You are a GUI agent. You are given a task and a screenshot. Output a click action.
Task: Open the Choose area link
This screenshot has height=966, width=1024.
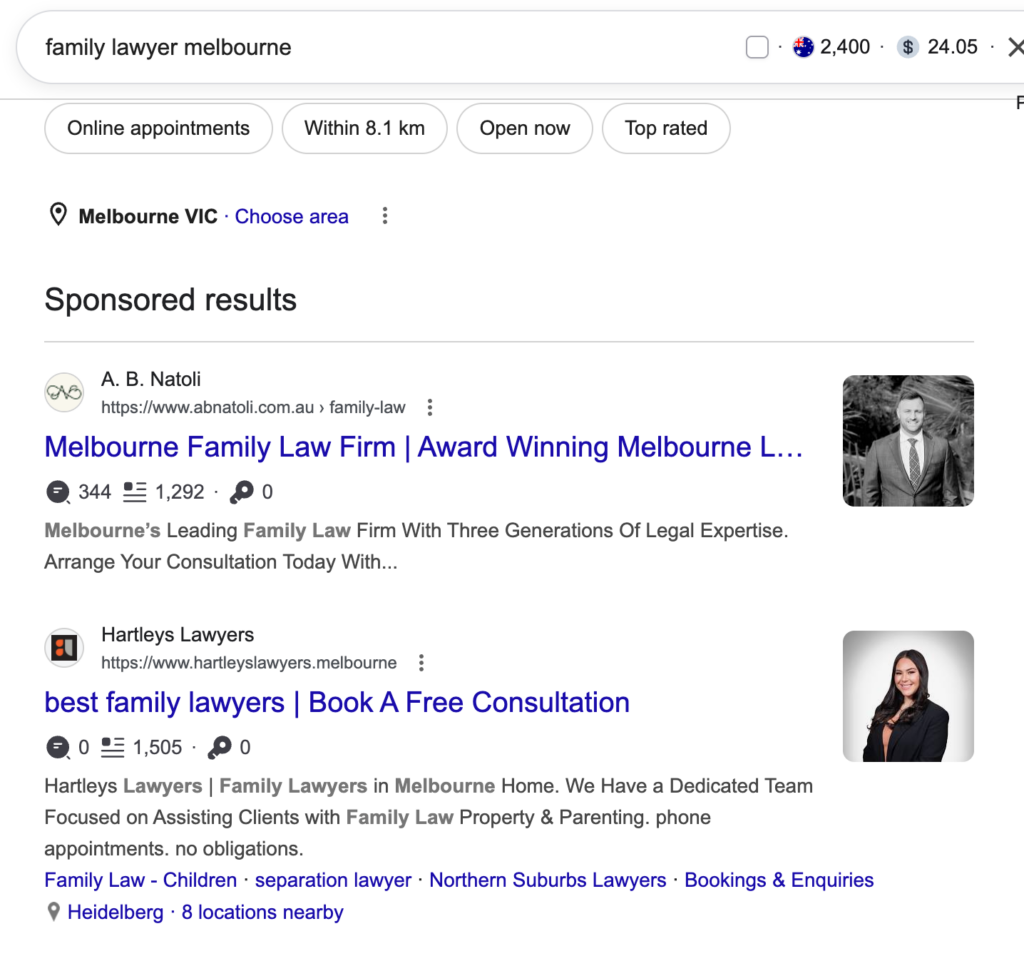click(291, 216)
